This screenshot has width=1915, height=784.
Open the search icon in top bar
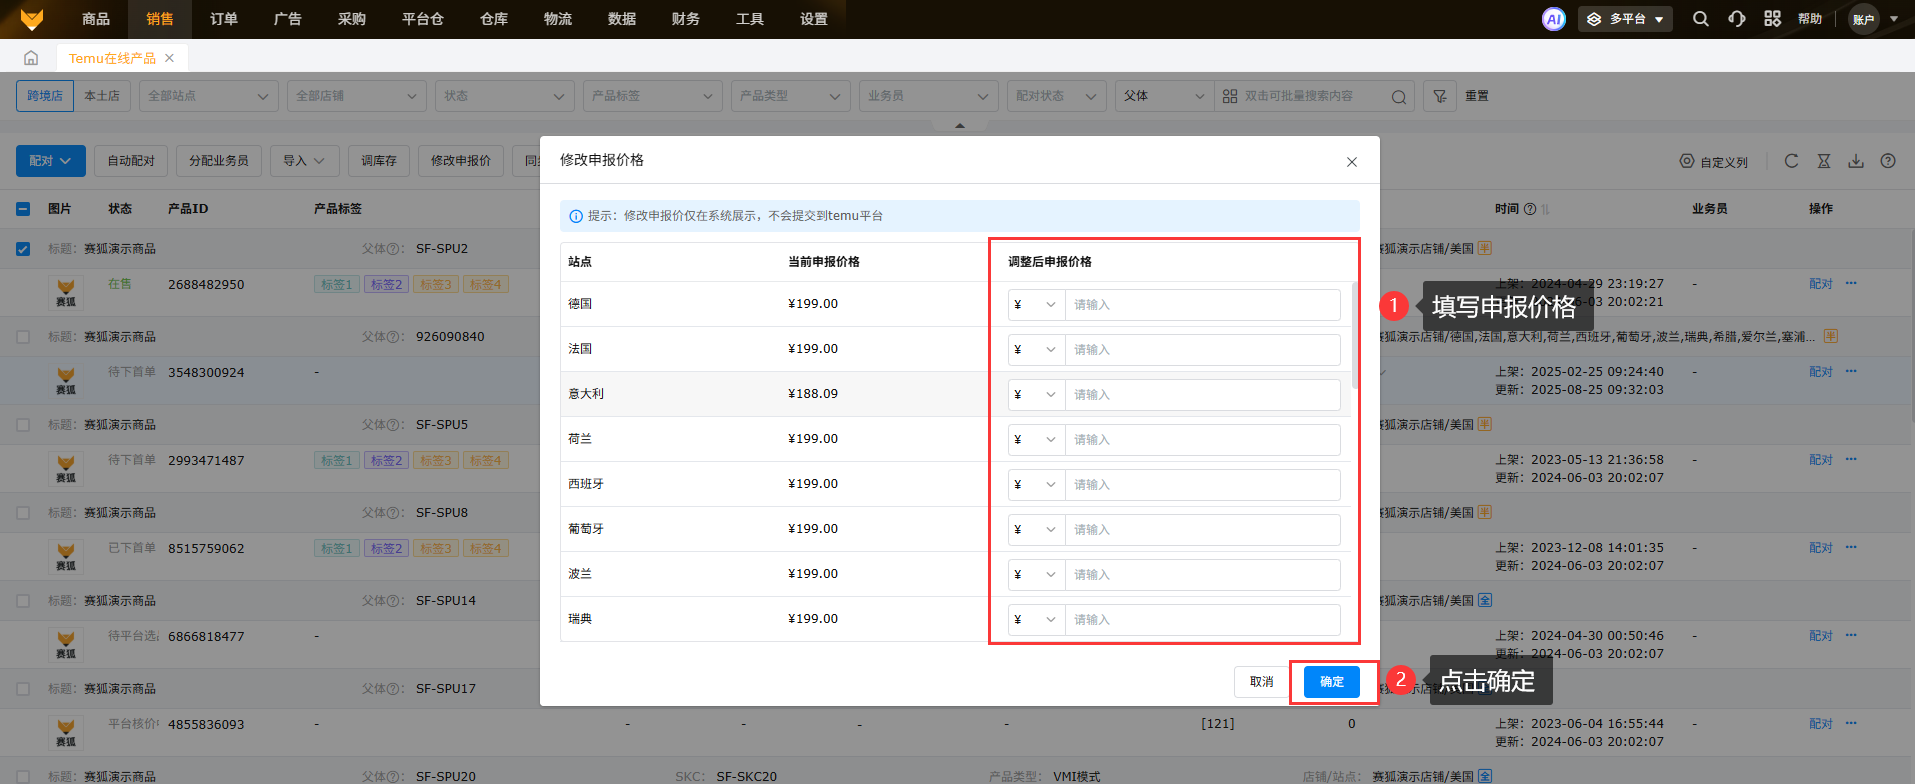click(1700, 19)
